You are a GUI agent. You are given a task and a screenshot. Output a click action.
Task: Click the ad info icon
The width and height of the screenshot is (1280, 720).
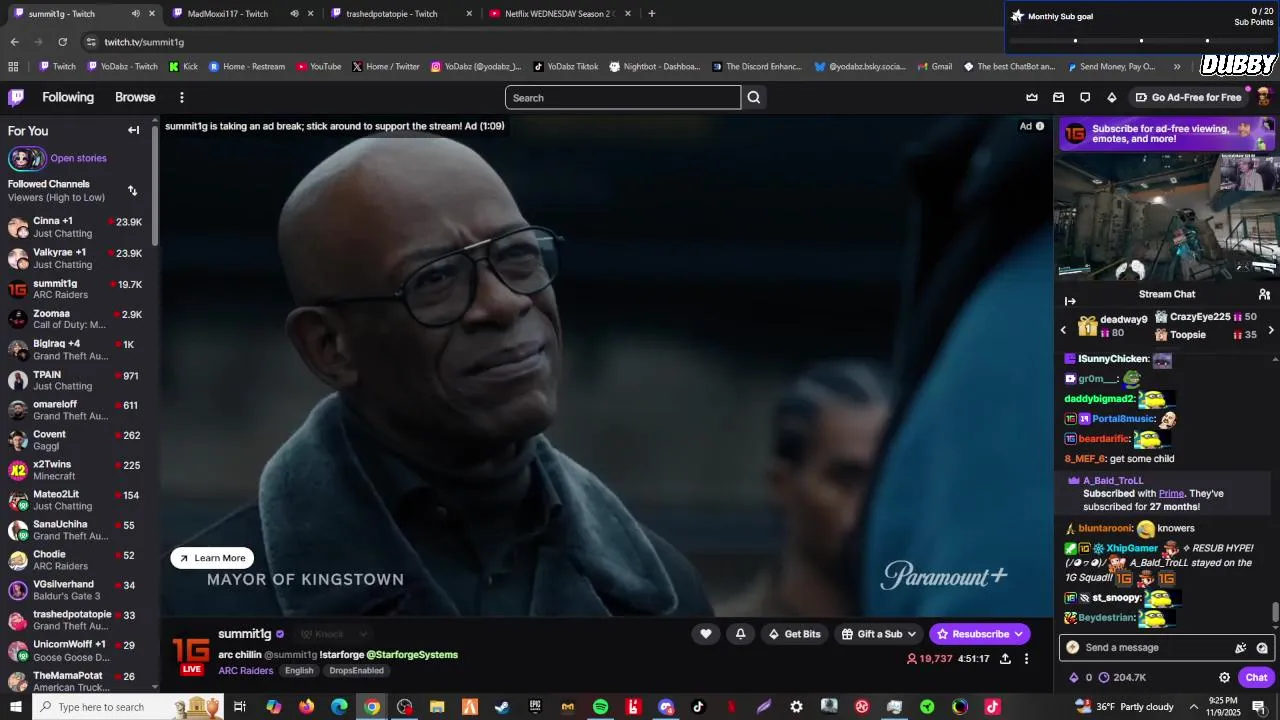click(x=1040, y=126)
